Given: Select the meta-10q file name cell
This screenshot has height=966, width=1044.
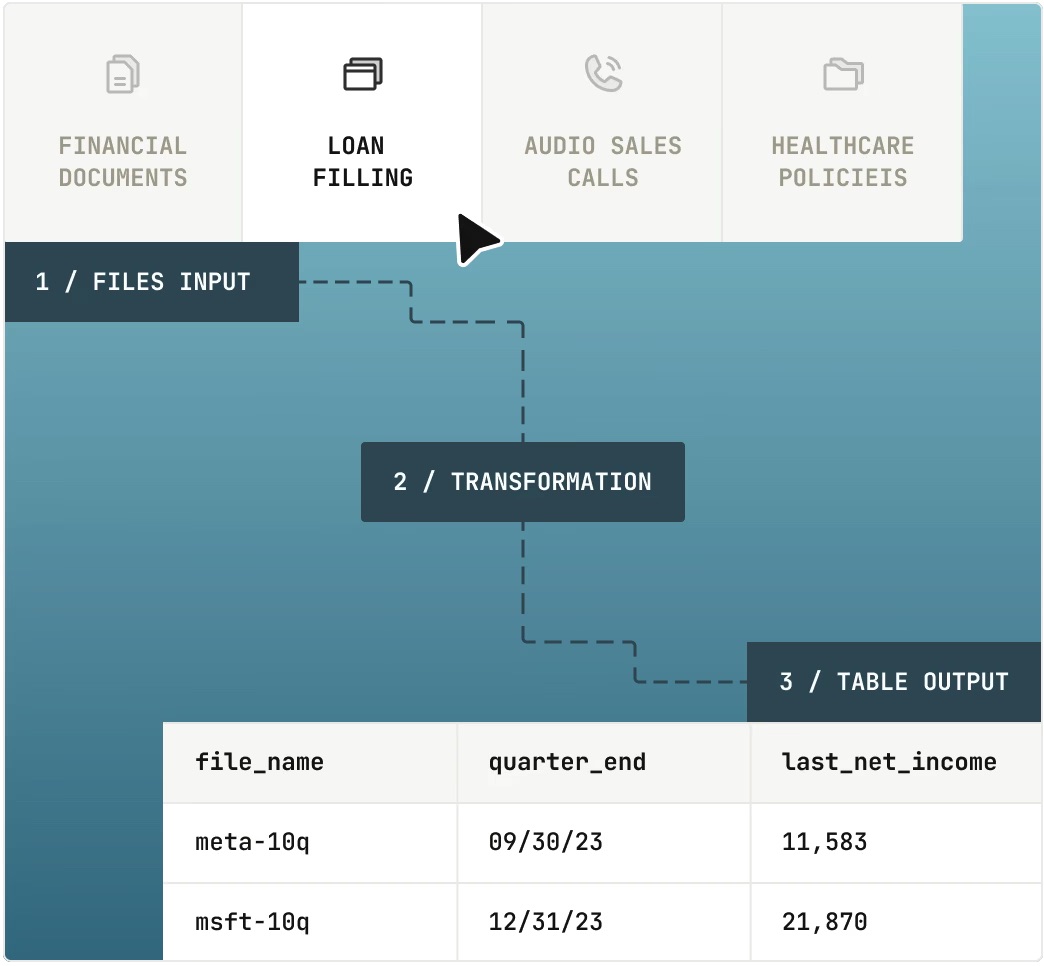Looking at the screenshot, I should point(252,842).
